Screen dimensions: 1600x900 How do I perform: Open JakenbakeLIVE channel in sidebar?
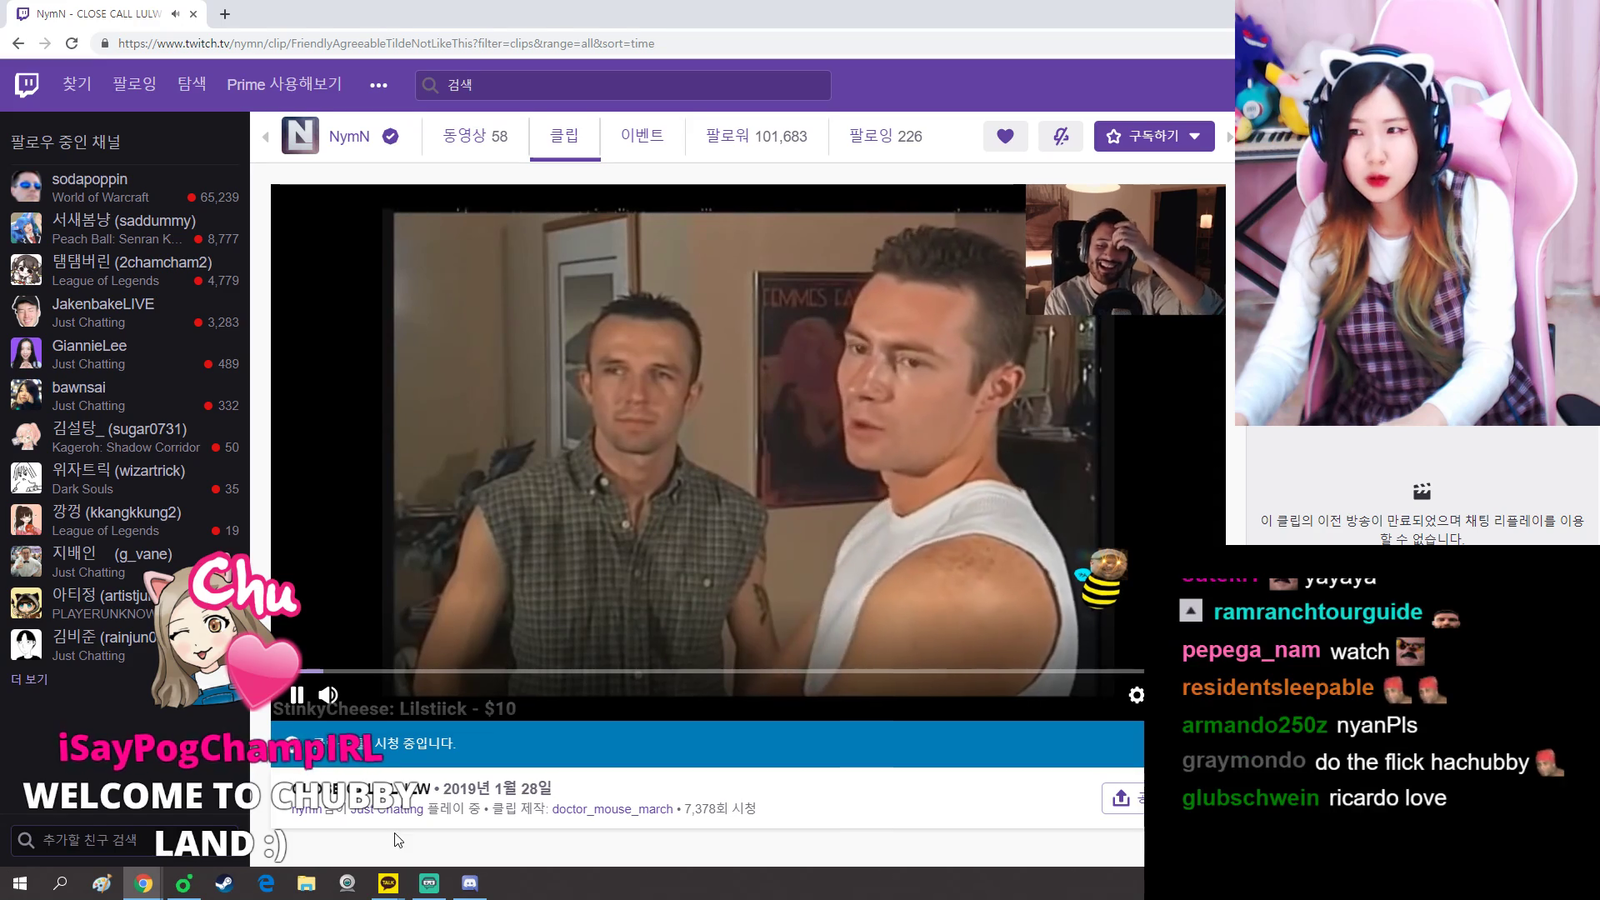click(125, 312)
